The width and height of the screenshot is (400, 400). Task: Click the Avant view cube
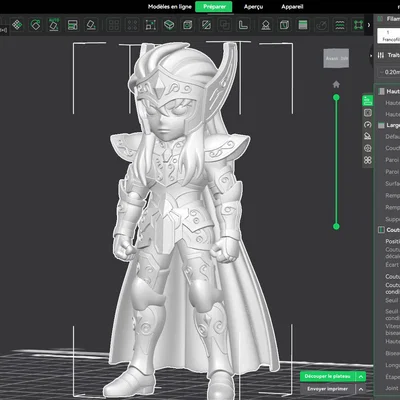click(x=337, y=58)
